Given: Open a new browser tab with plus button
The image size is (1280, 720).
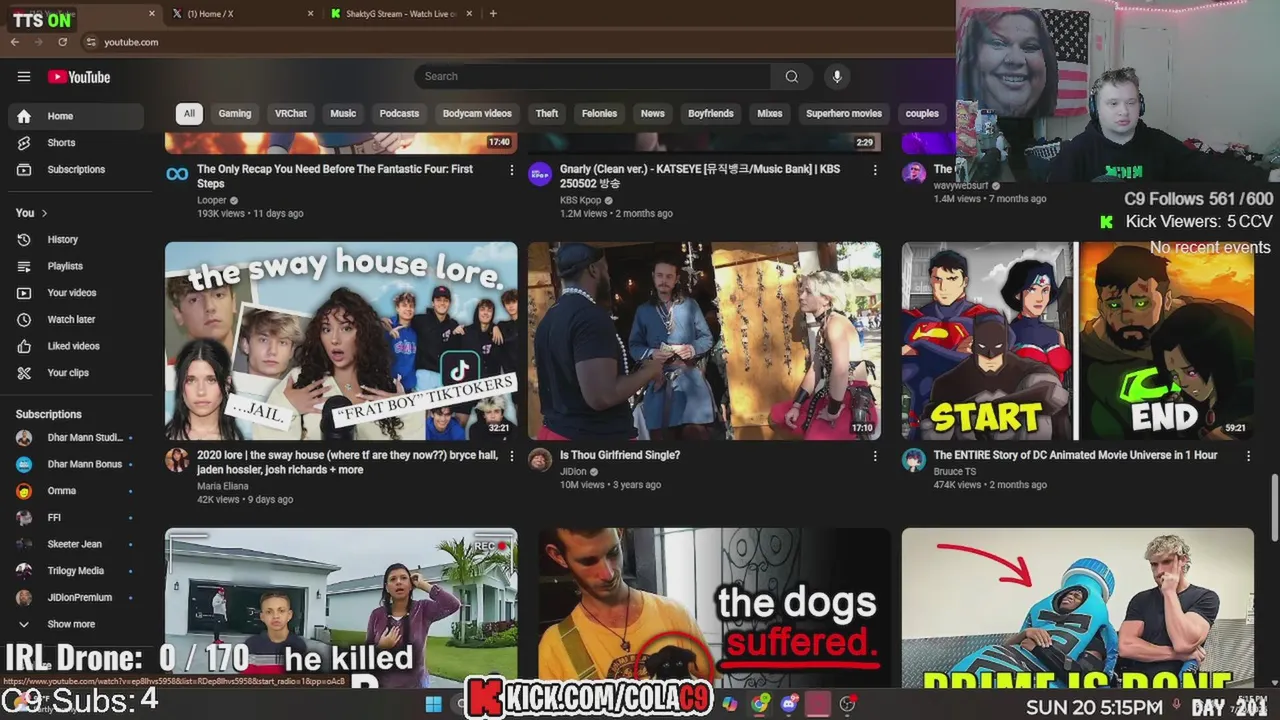Looking at the screenshot, I should 493,13.
